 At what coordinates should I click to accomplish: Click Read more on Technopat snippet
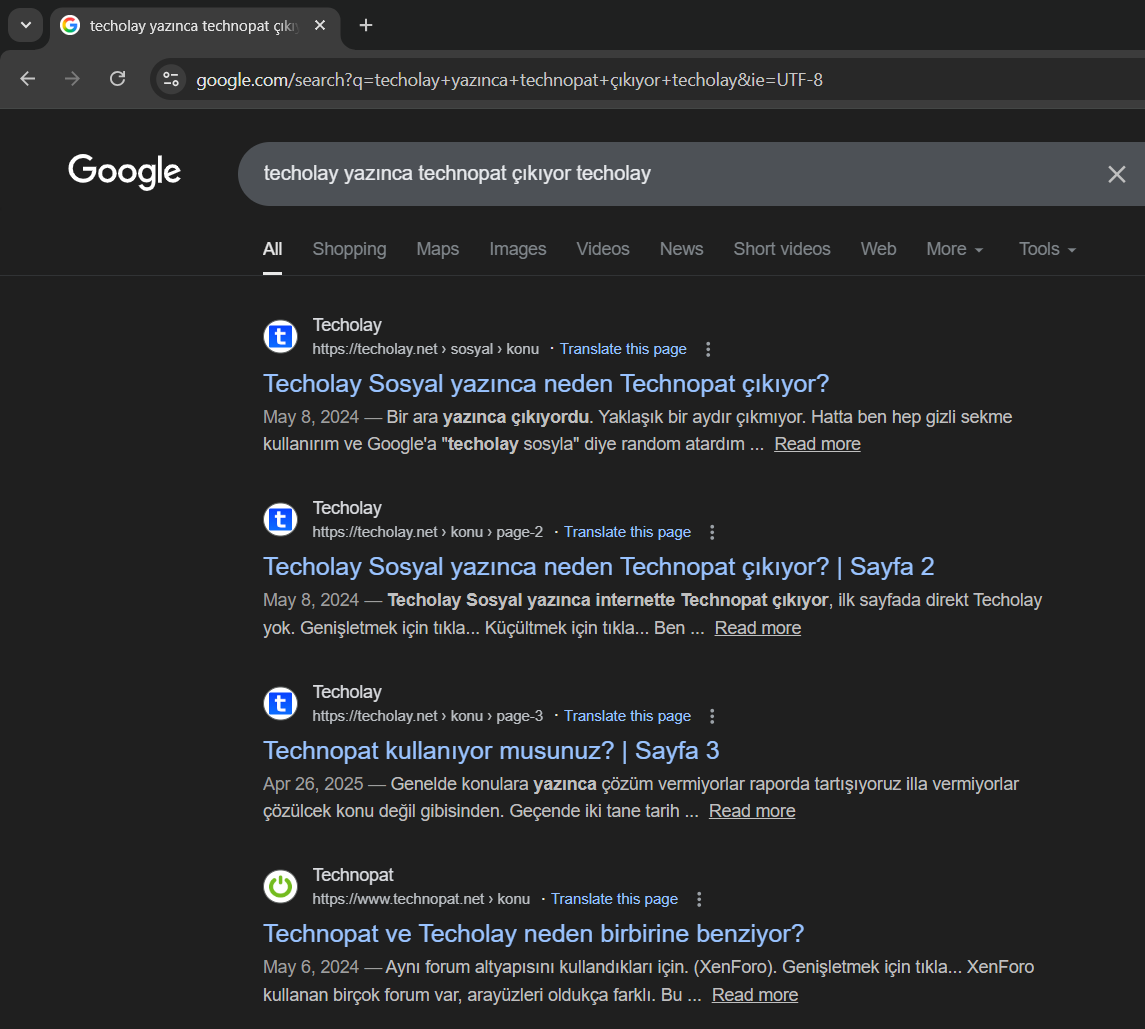(x=754, y=995)
